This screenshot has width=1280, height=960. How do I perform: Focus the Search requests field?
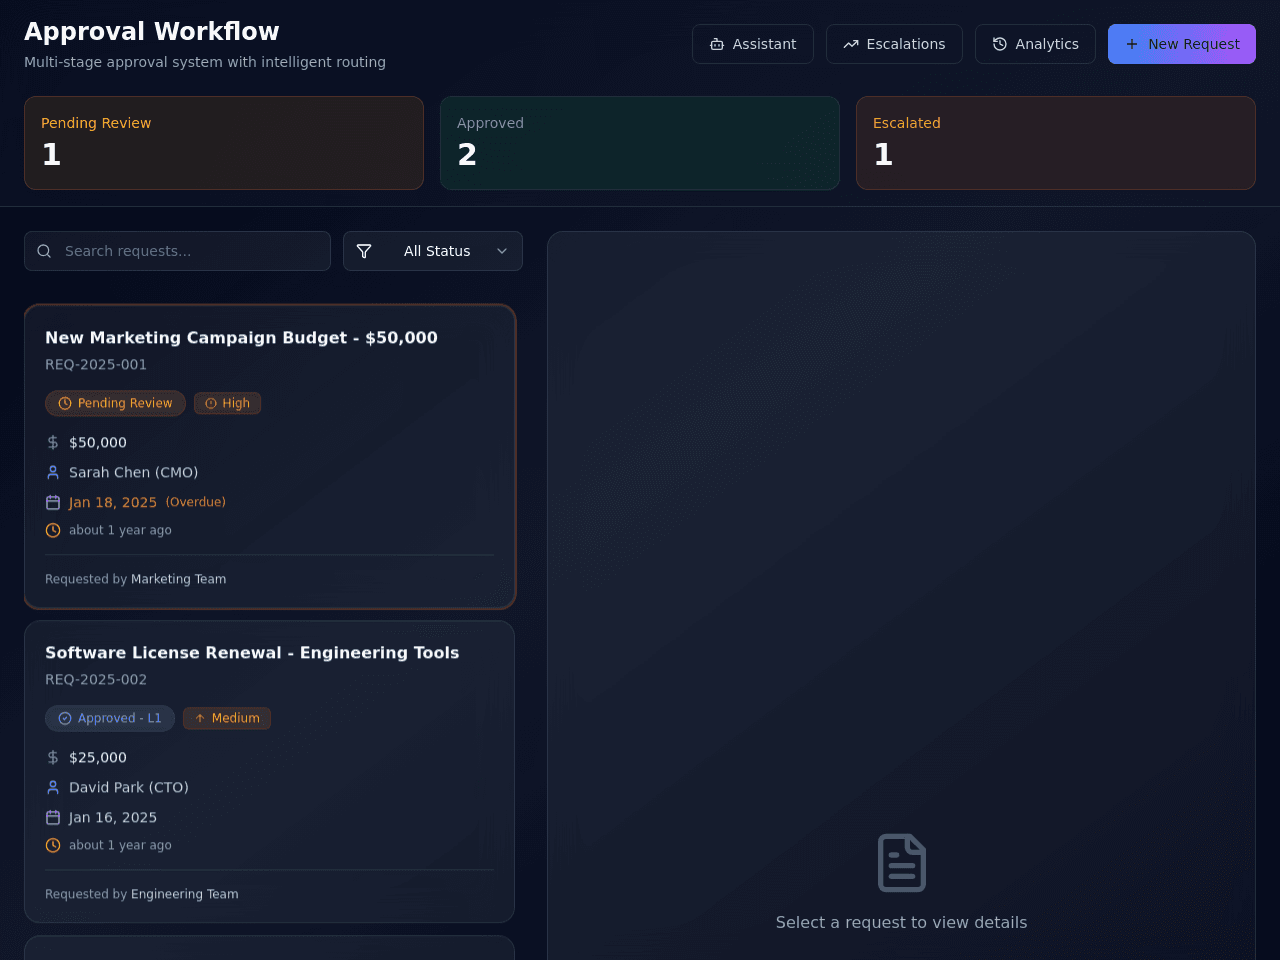click(177, 251)
